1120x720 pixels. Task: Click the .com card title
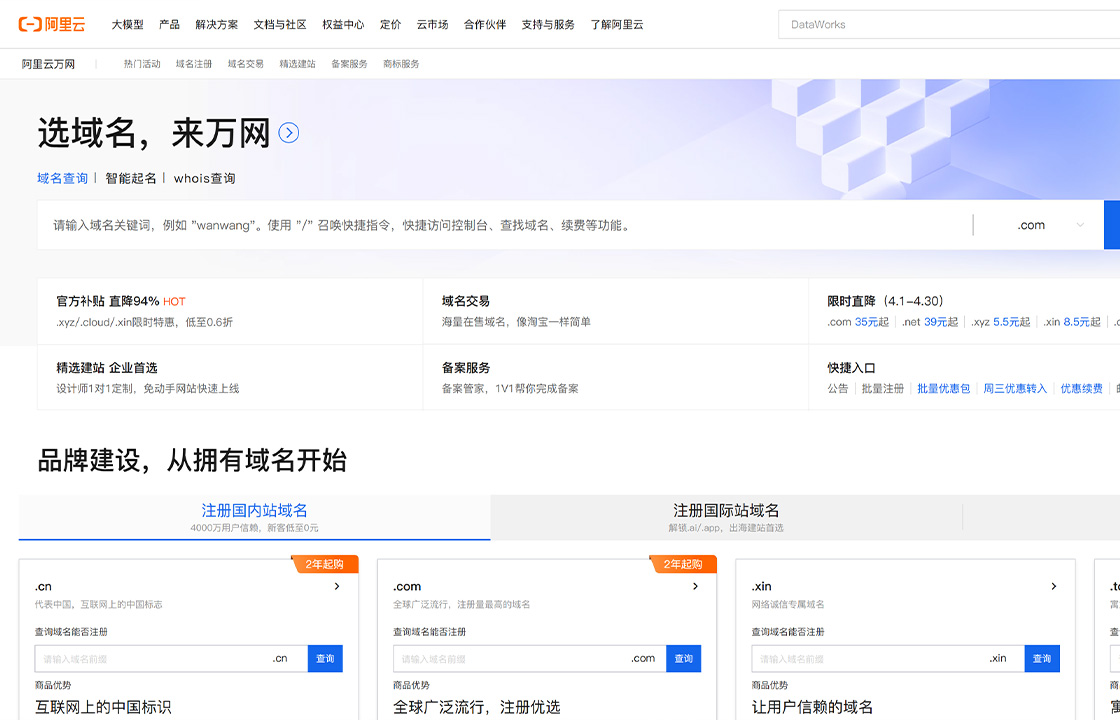407,586
